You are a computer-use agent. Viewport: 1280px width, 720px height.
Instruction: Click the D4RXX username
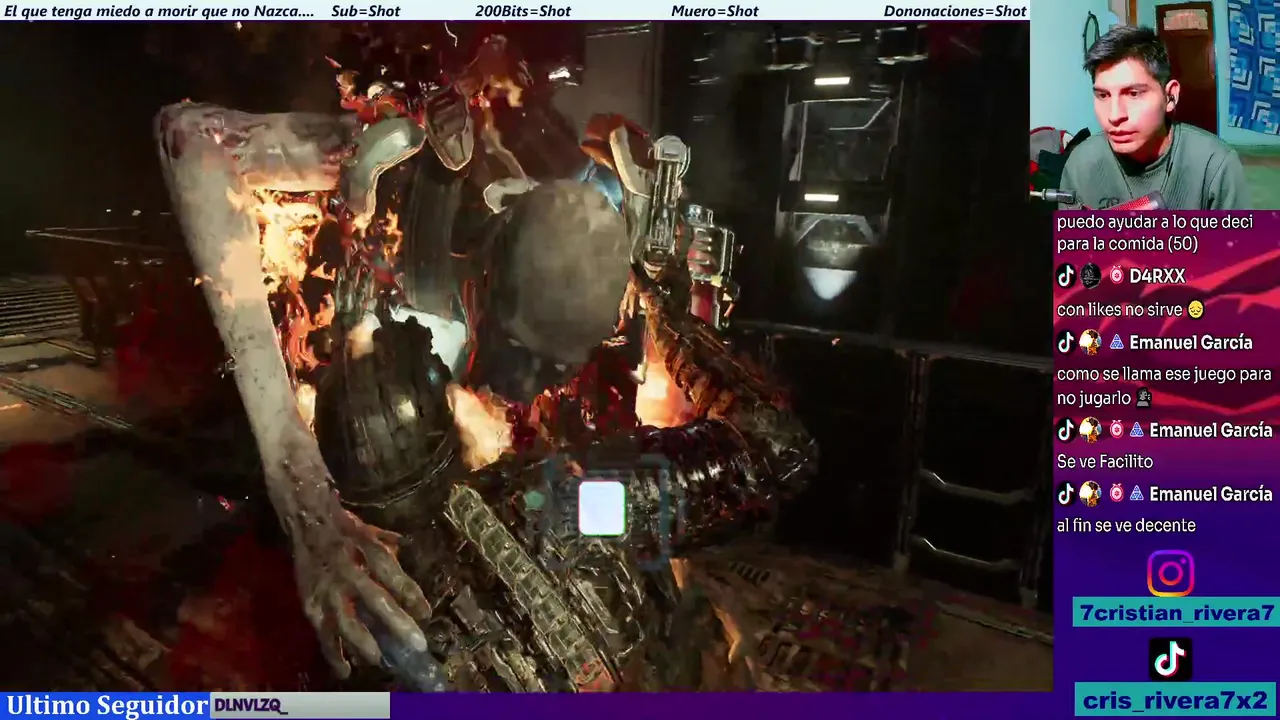point(1157,276)
